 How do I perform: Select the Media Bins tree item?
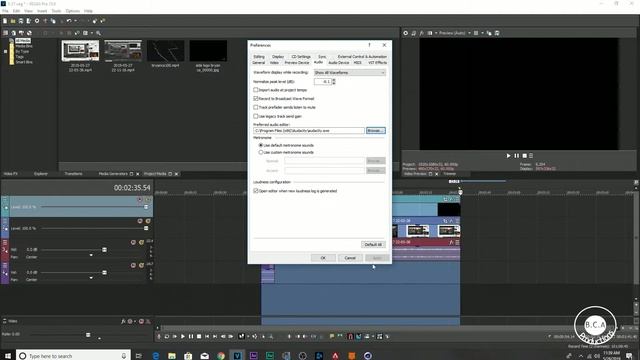click(x=24, y=46)
